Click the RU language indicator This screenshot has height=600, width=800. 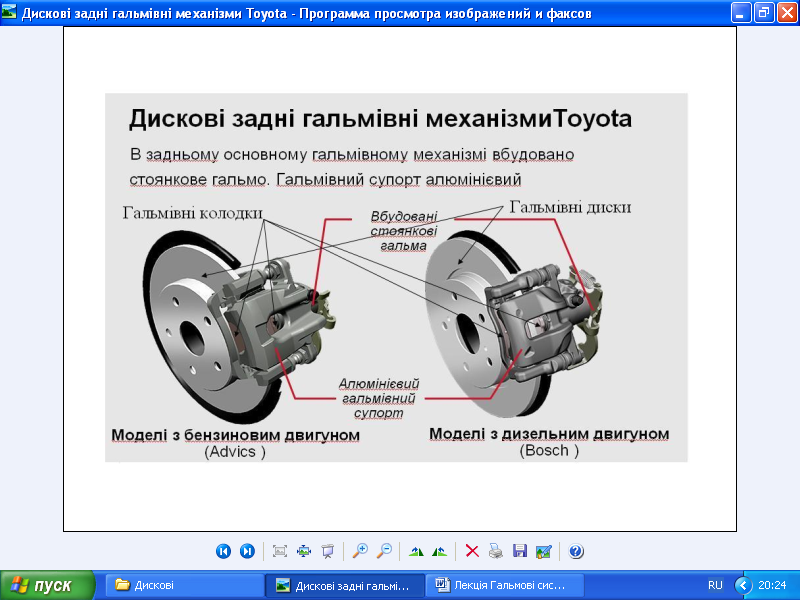pyautogui.click(x=715, y=585)
